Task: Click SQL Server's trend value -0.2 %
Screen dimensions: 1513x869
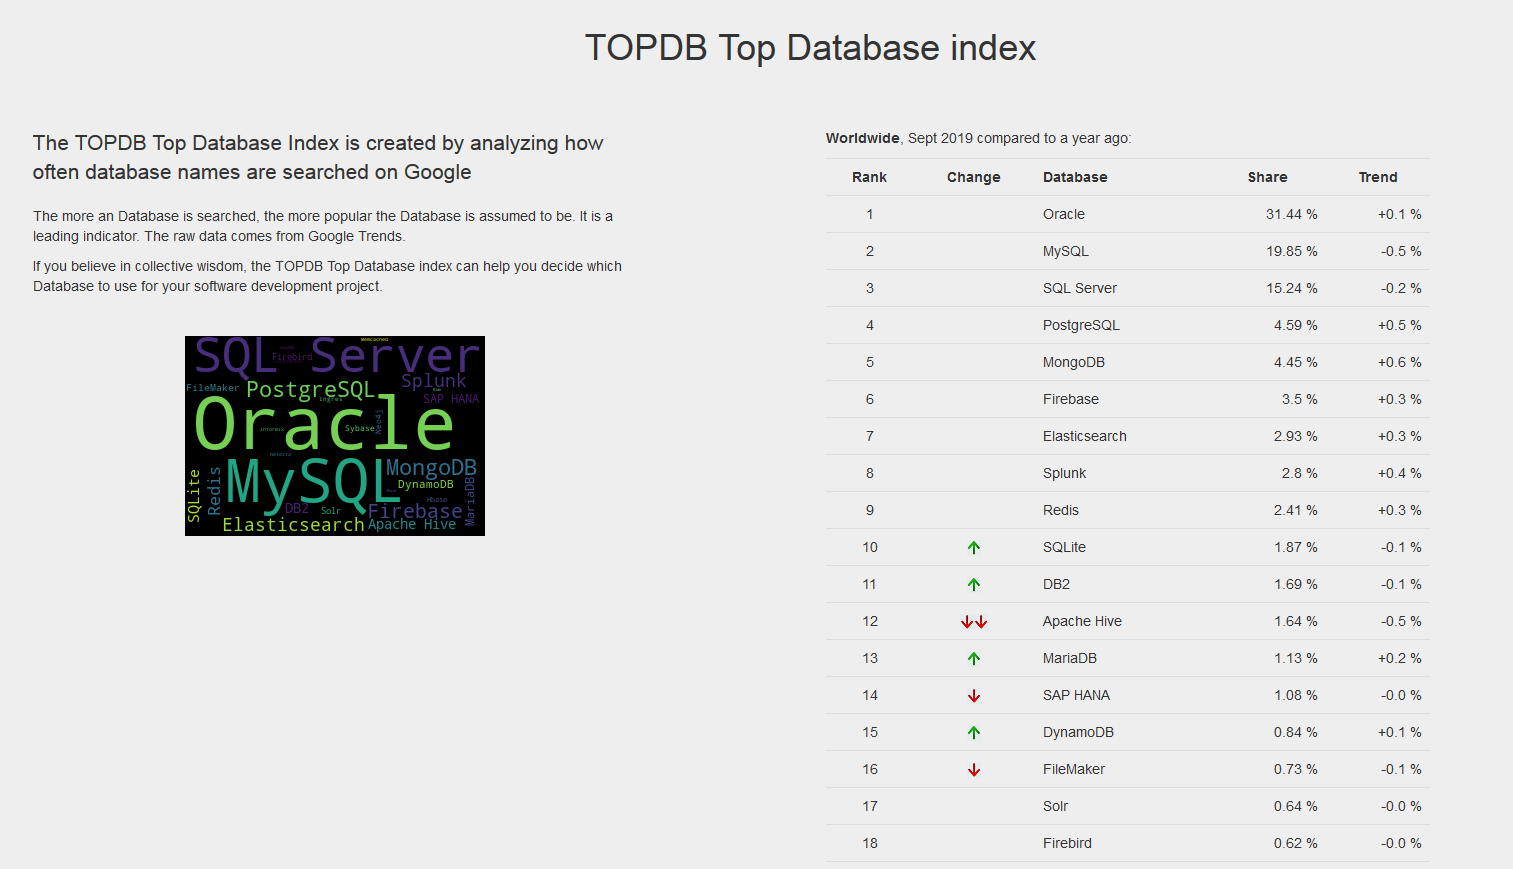Action: point(1401,288)
